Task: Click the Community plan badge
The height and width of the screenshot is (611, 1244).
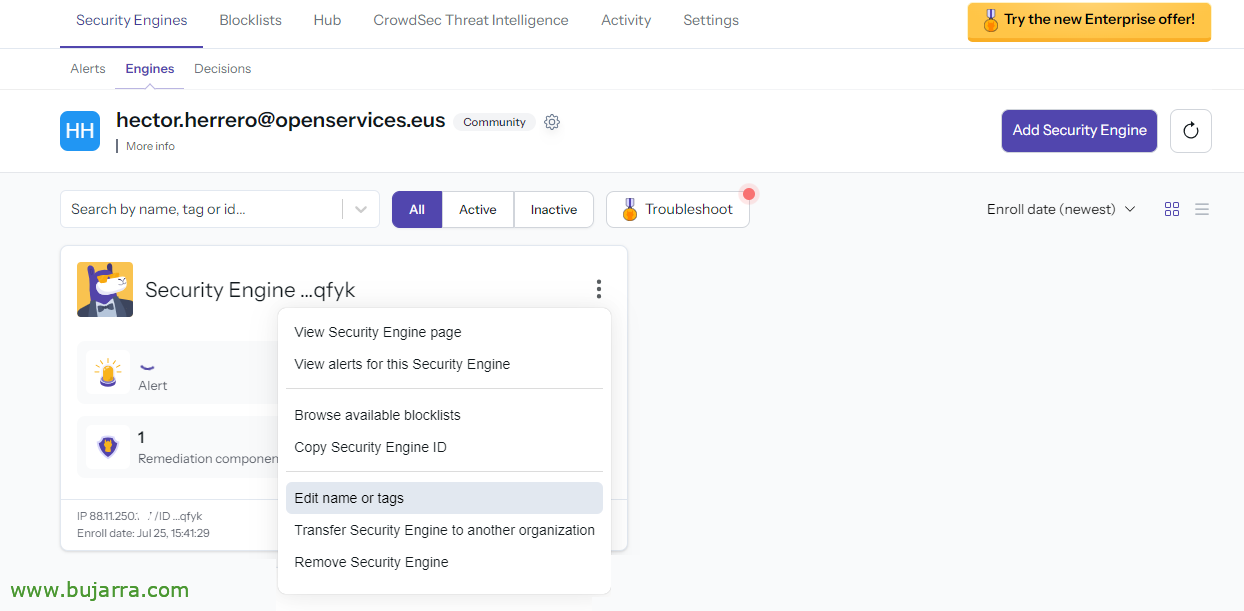Action: (494, 122)
